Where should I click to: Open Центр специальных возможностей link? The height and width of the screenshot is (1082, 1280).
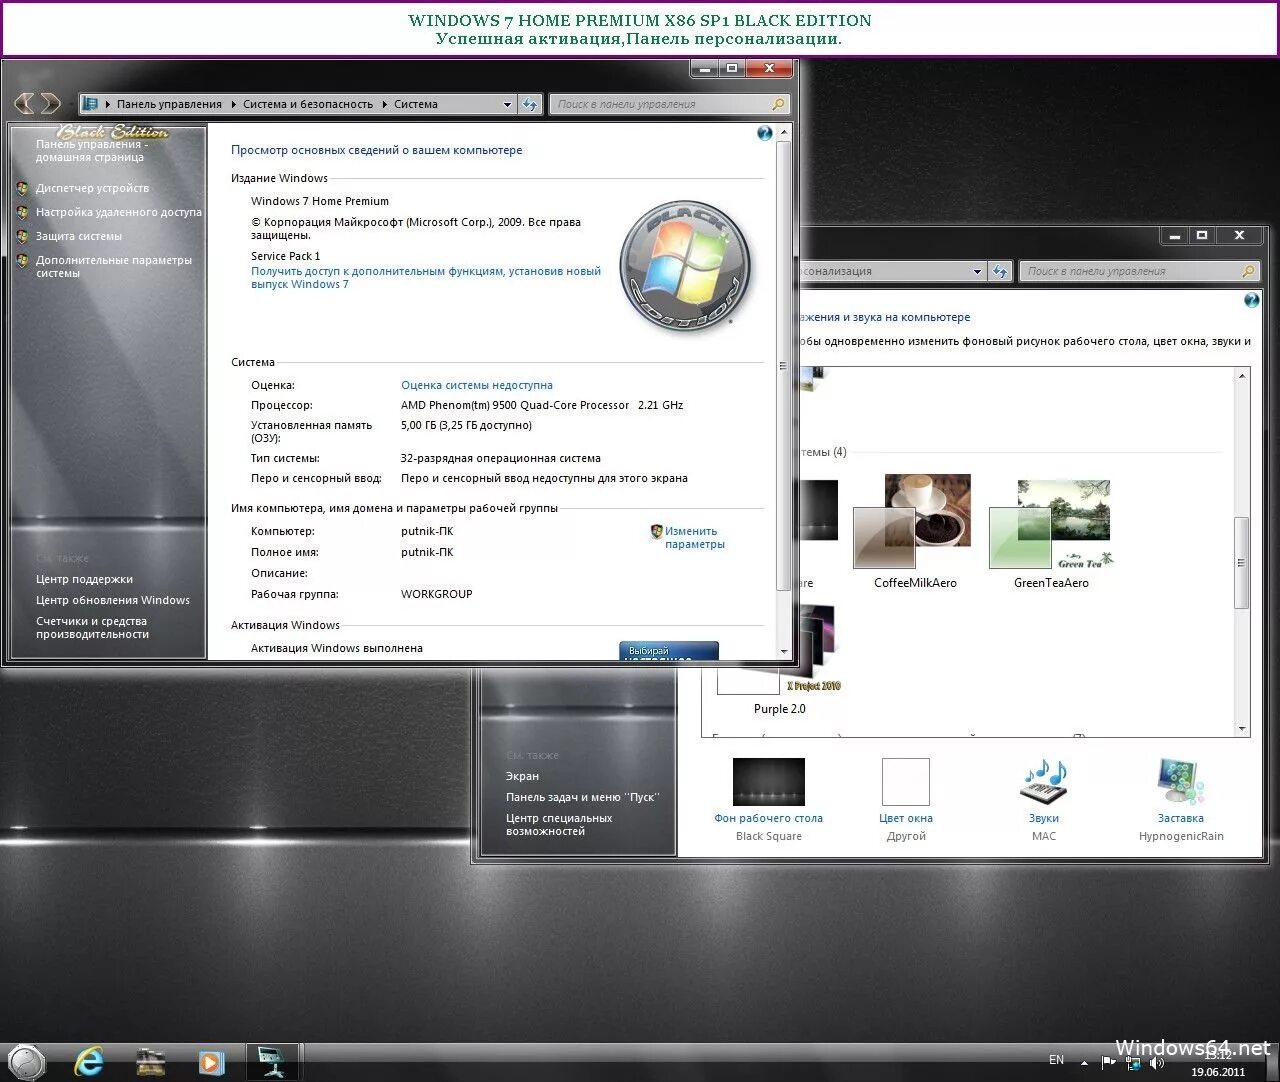point(559,824)
